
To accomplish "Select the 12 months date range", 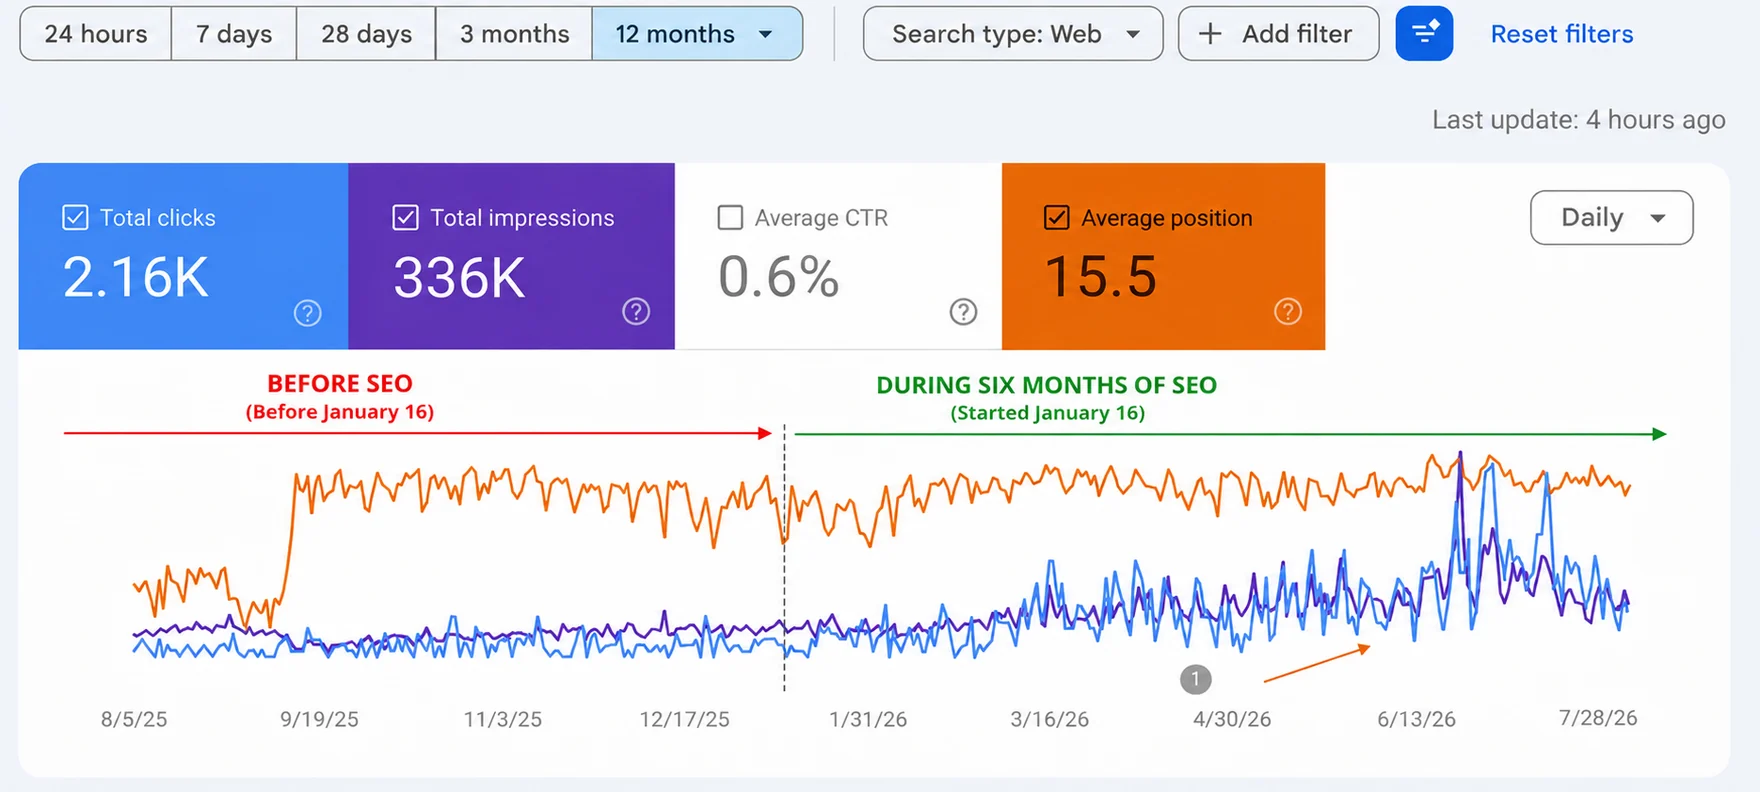I will 697,34.
